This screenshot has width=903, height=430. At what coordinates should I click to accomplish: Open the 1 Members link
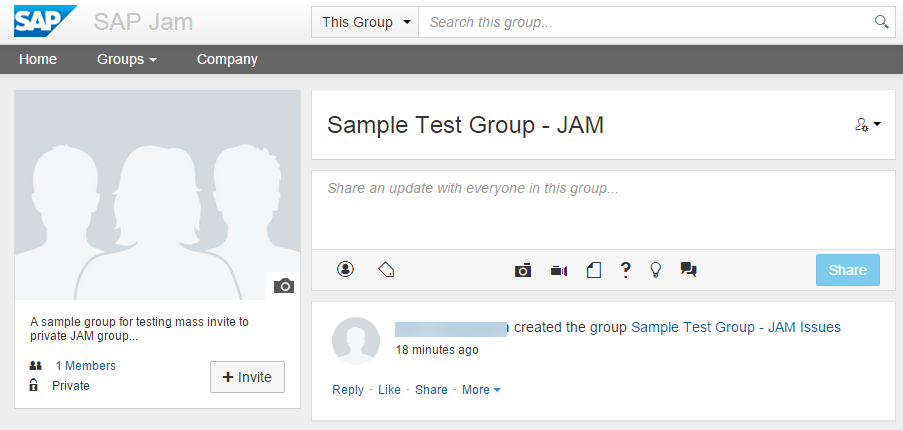(x=85, y=366)
